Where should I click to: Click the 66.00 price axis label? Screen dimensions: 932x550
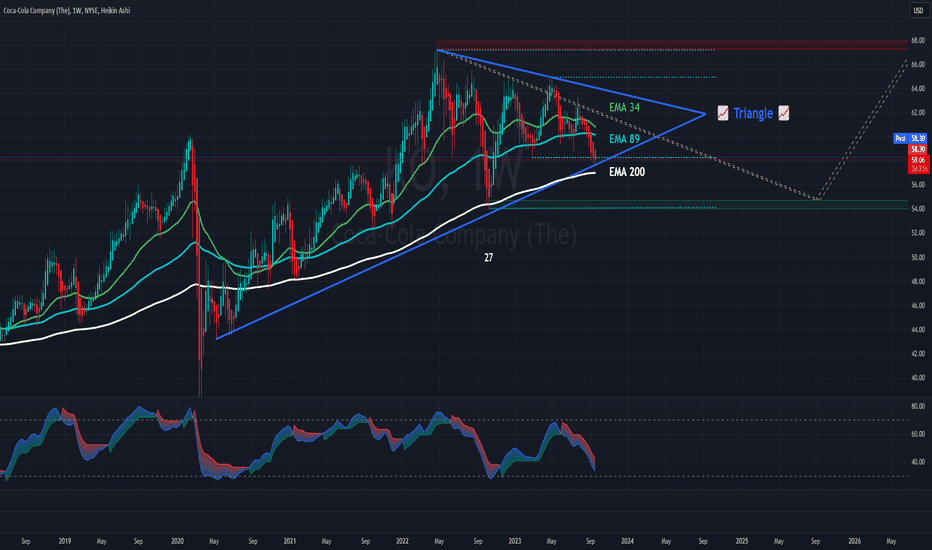(x=918, y=64)
